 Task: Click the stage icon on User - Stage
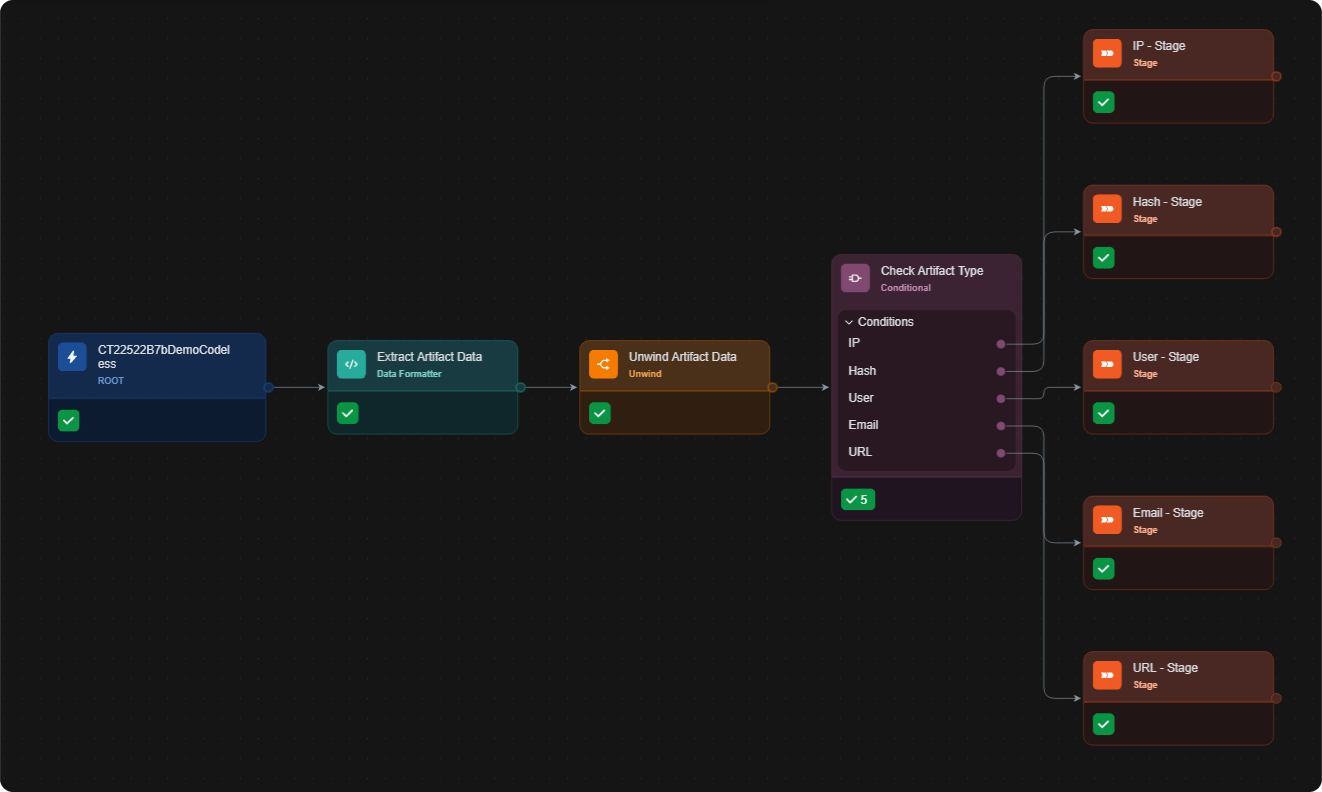[x=1107, y=364]
